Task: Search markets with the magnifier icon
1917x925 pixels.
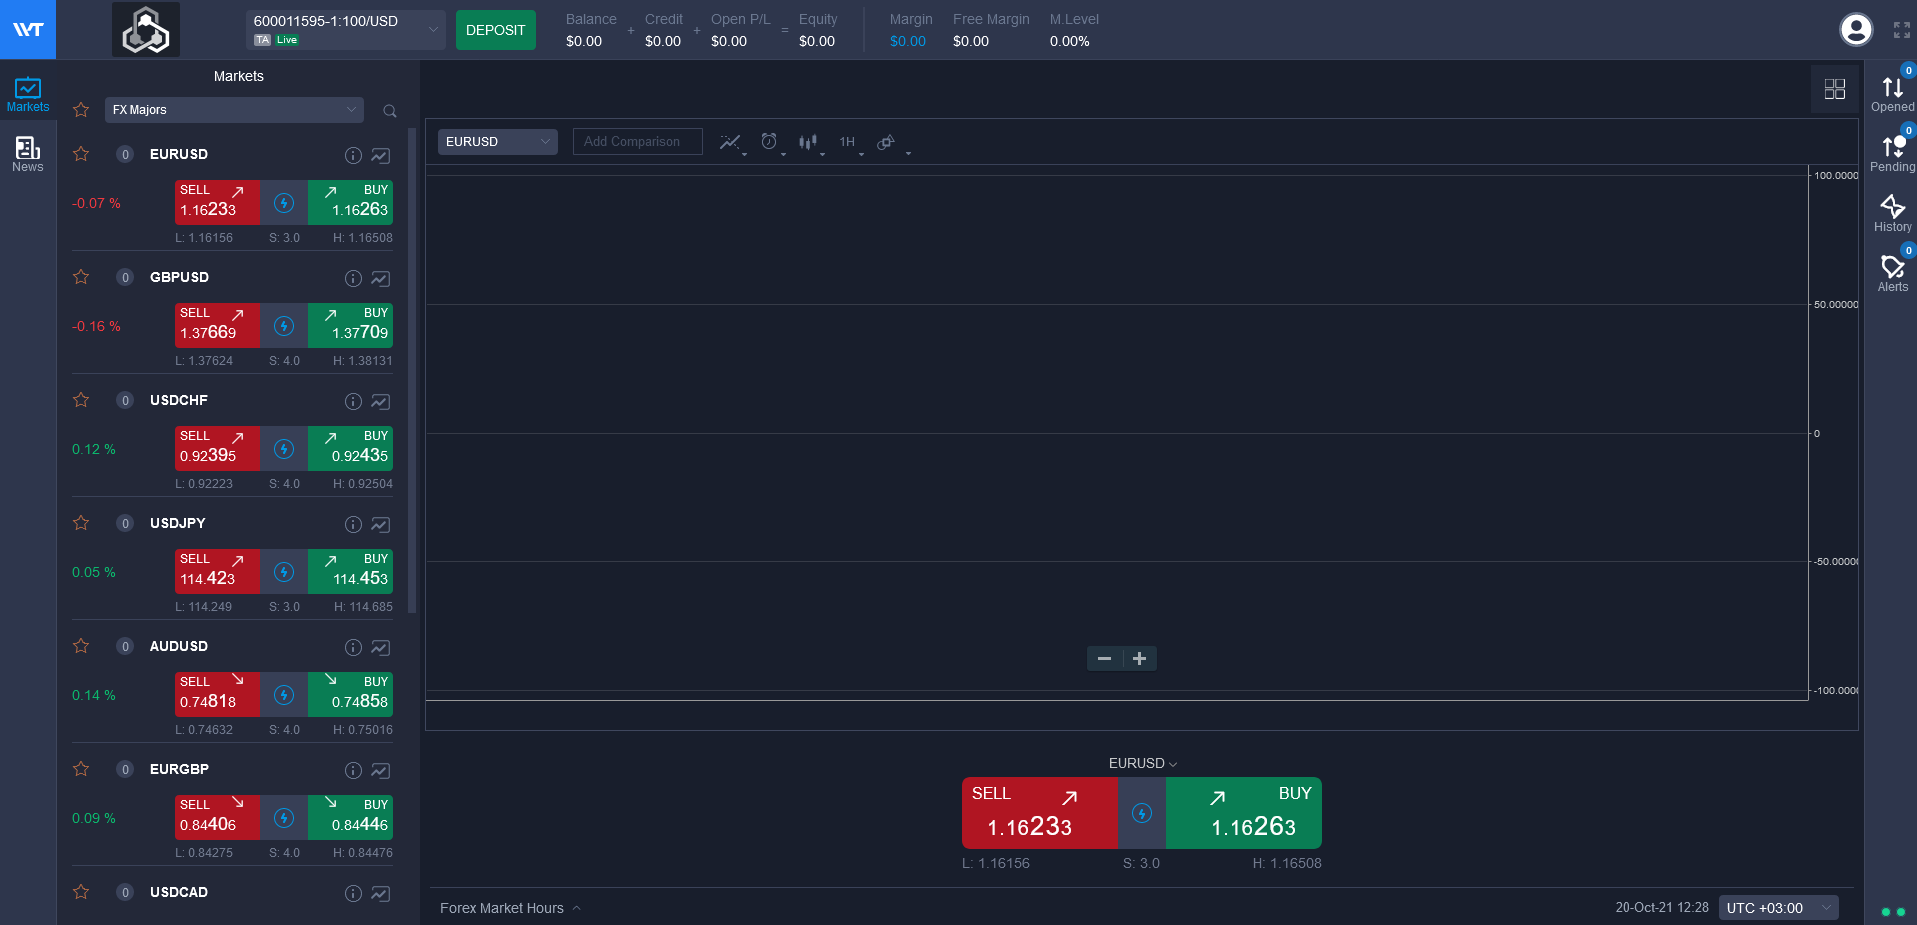Action: click(390, 111)
